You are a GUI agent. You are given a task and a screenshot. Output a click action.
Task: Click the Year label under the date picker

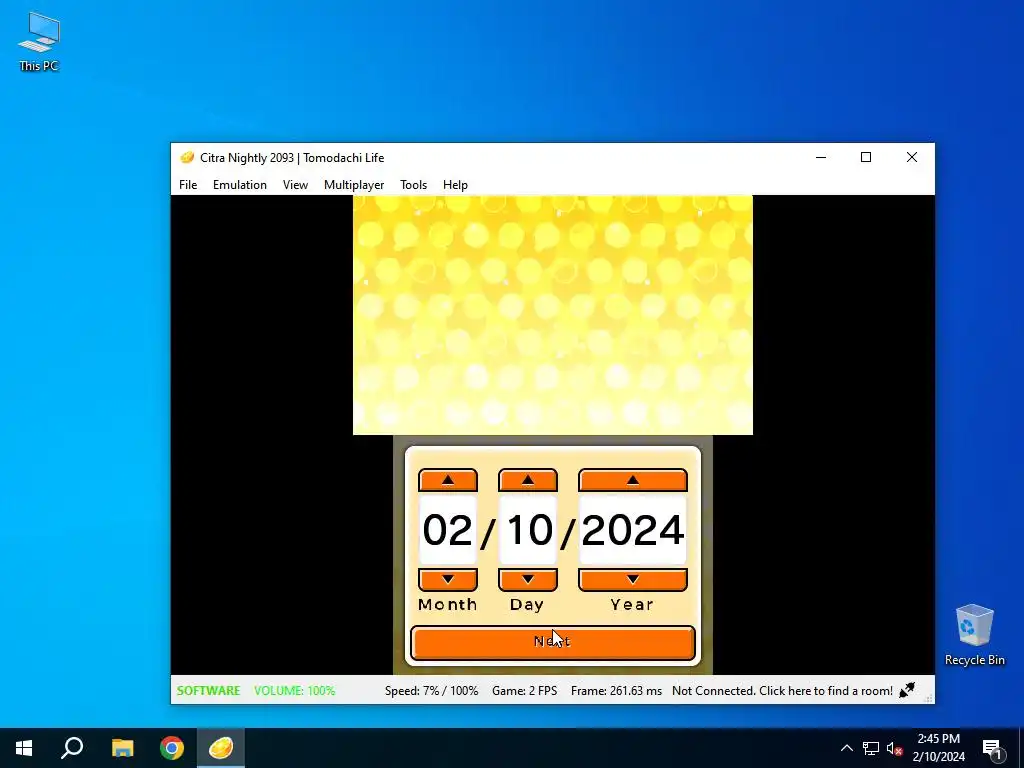click(x=632, y=605)
